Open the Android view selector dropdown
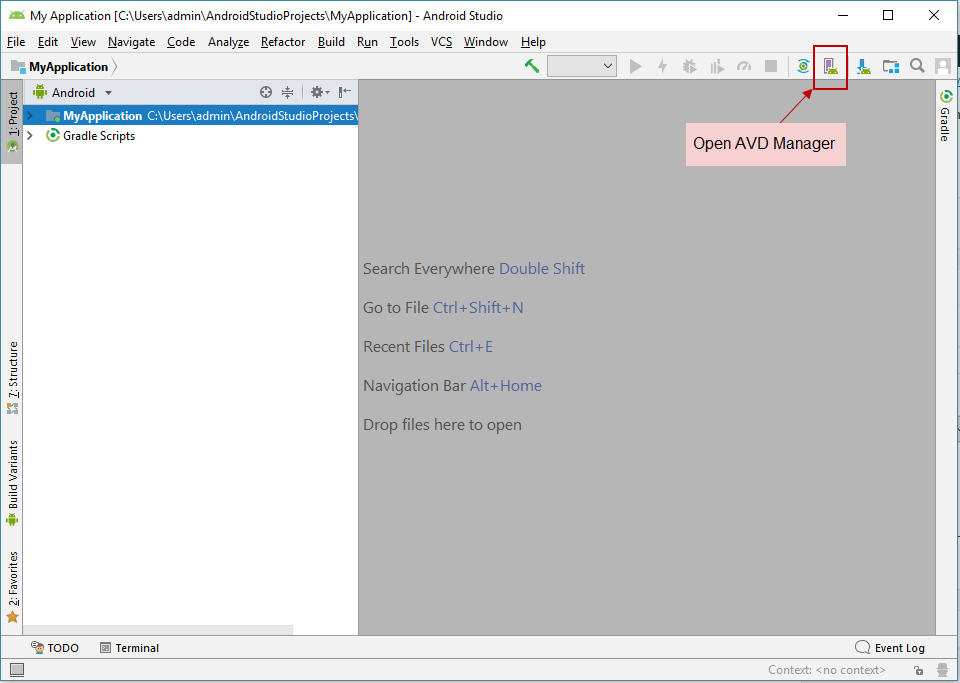Screen dimensions: 960x683 tap(73, 92)
